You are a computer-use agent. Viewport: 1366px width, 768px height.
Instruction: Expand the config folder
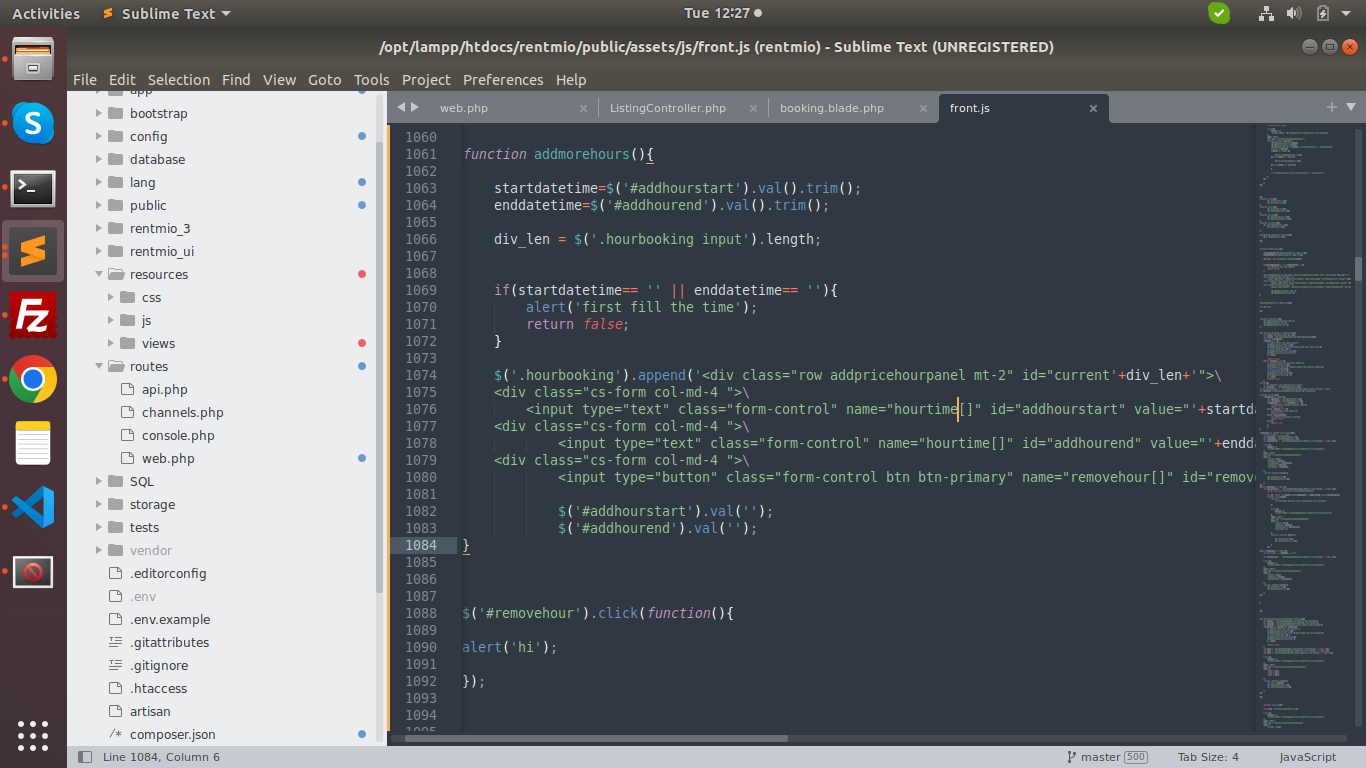(99, 136)
